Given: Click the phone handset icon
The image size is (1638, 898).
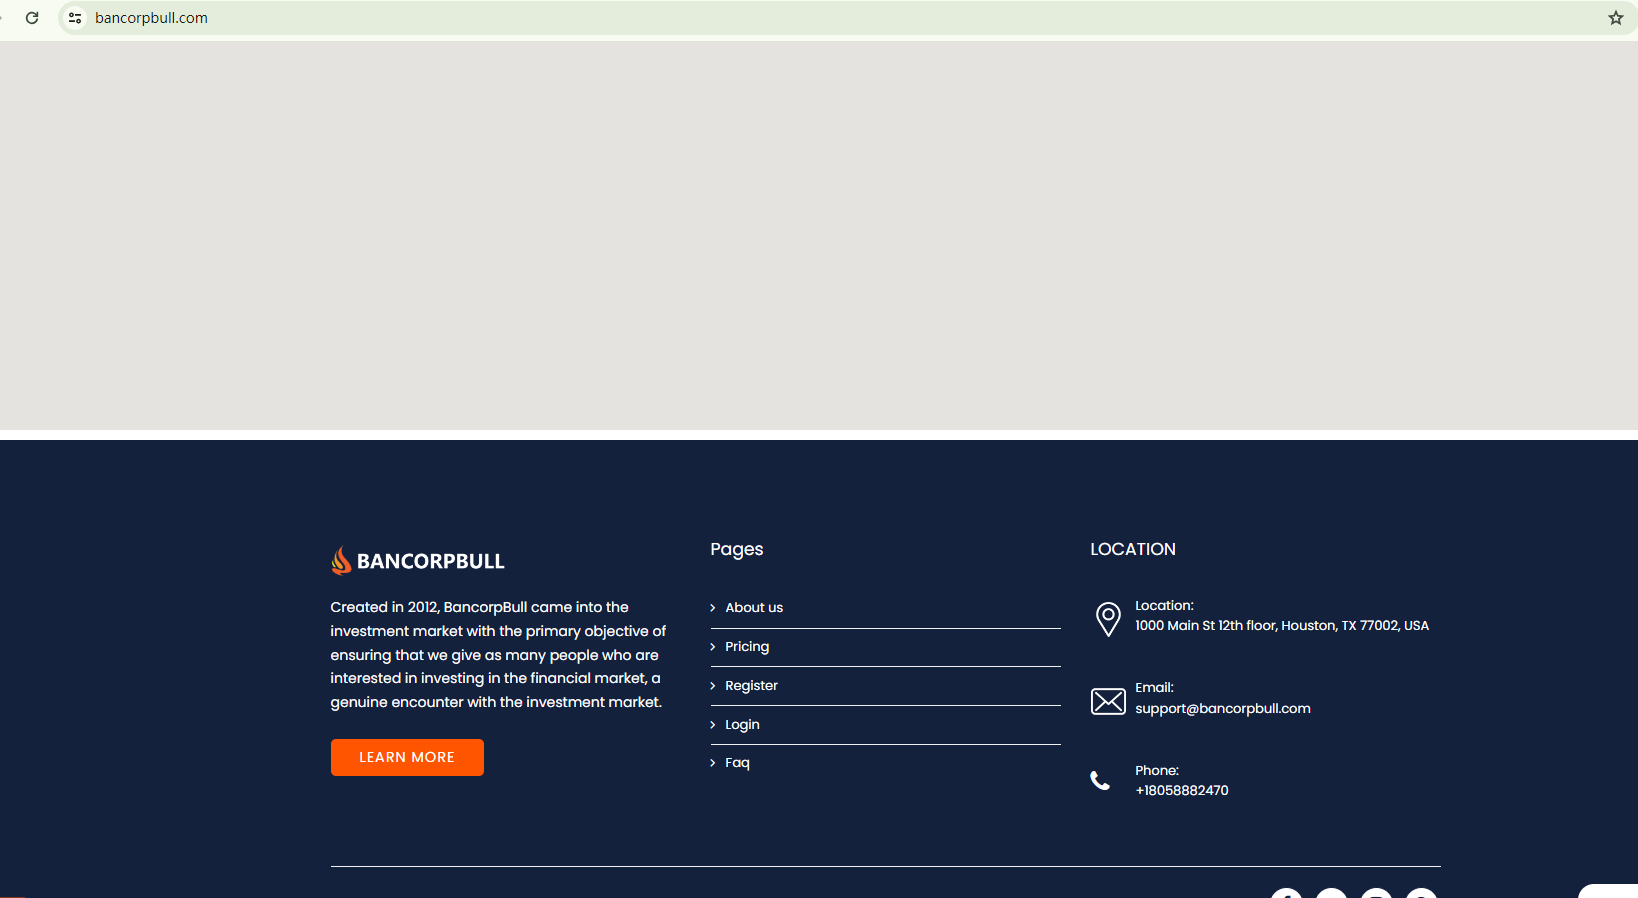Looking at the screenshot, I should click(1100, 781).
